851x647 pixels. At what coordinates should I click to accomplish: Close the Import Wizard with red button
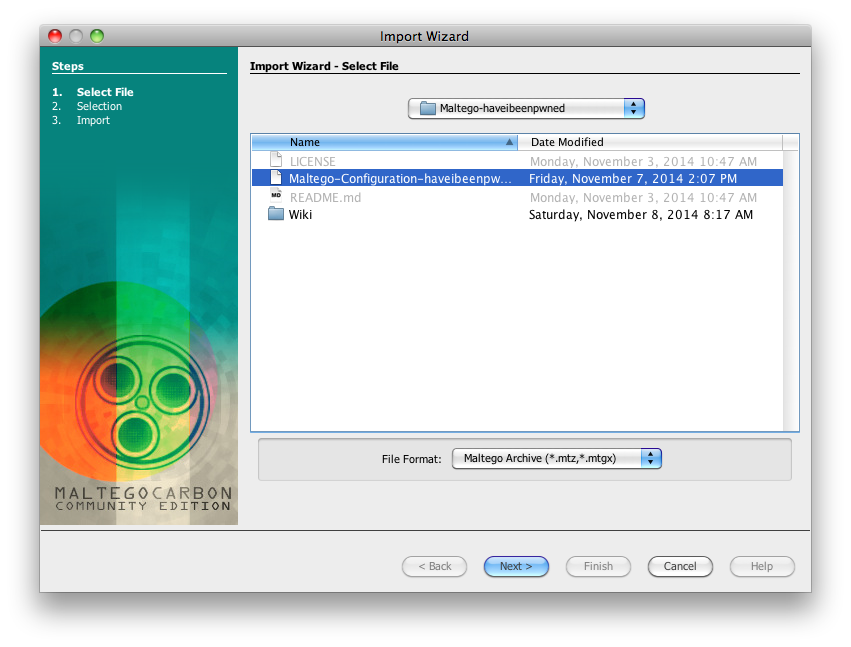point(55,36)
